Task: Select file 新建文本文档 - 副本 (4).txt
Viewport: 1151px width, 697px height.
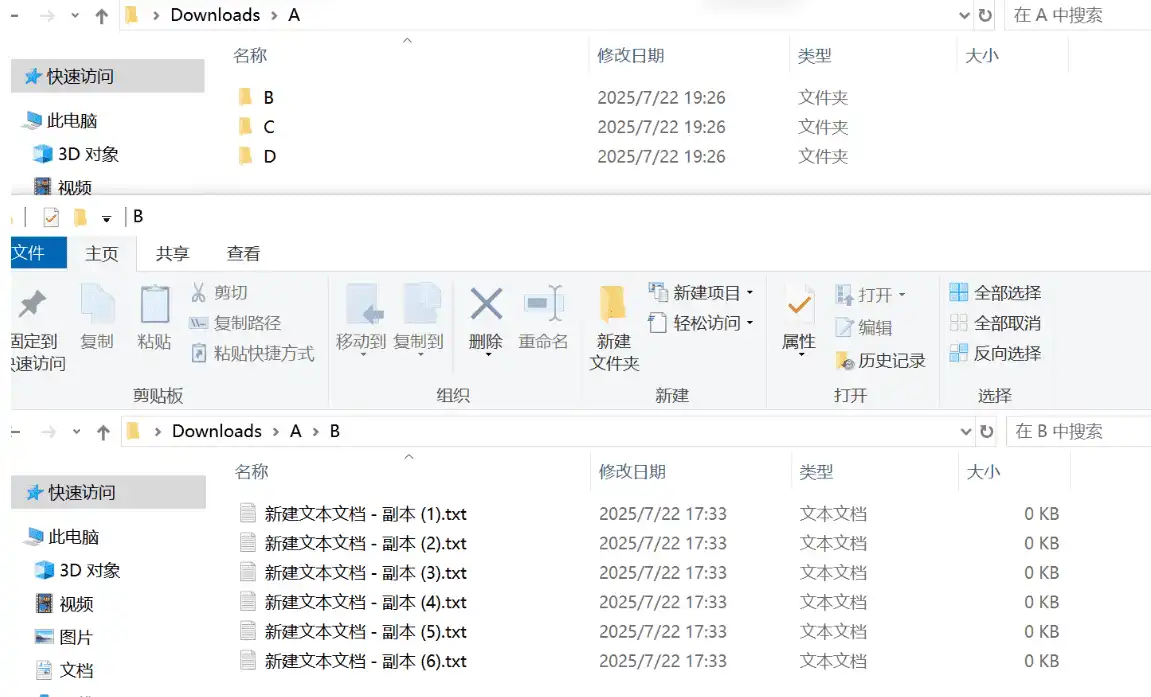Action: coord(366,602)
